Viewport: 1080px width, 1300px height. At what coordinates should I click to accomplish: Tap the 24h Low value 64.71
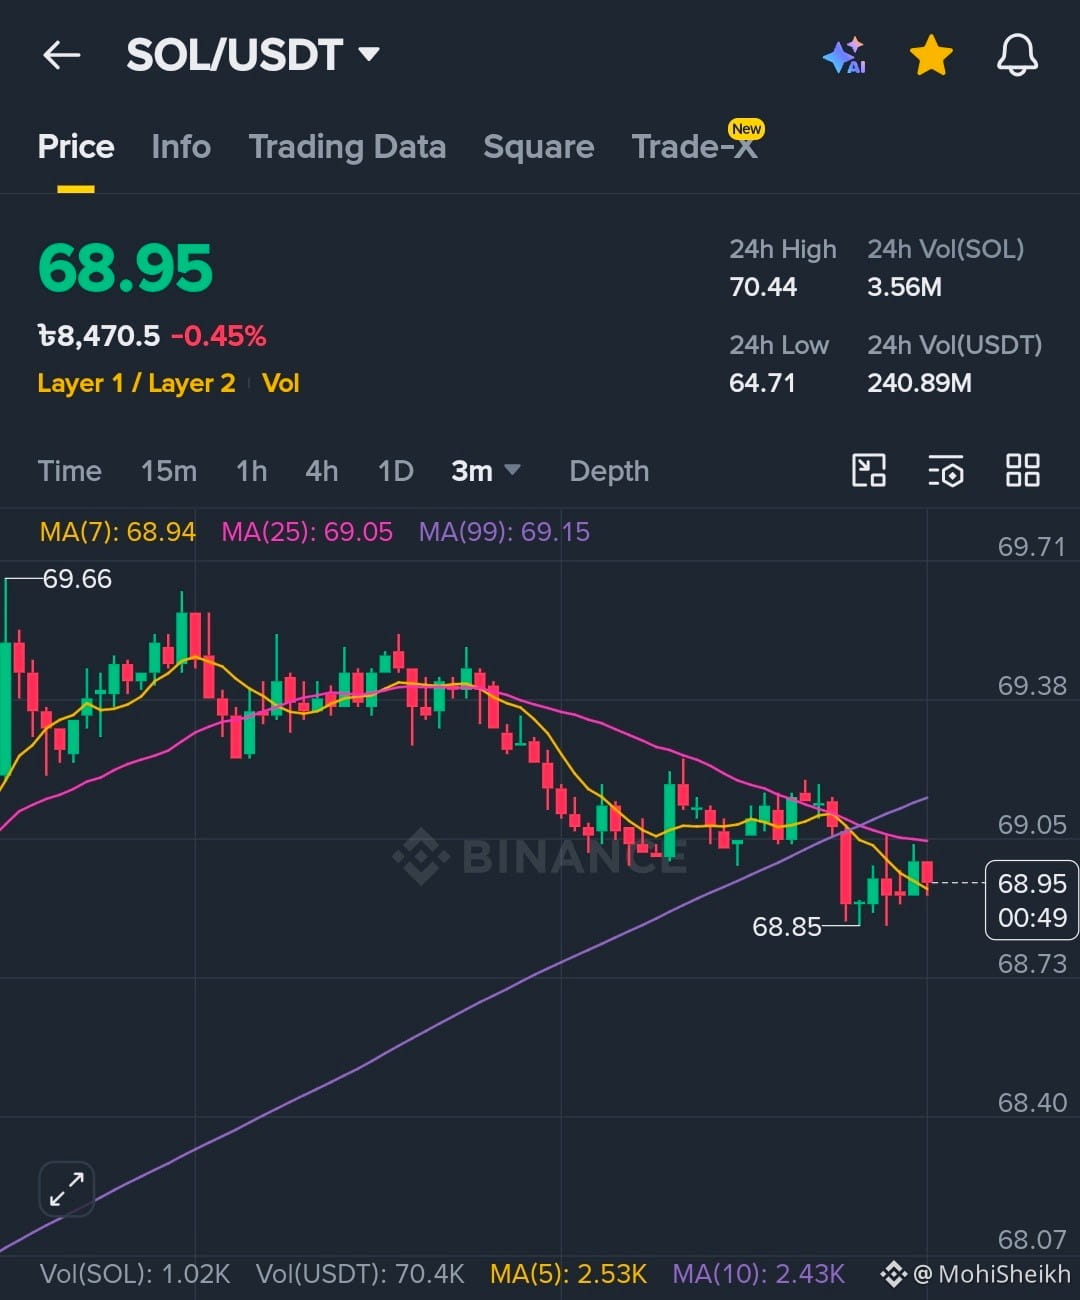(x=762, y=383)
